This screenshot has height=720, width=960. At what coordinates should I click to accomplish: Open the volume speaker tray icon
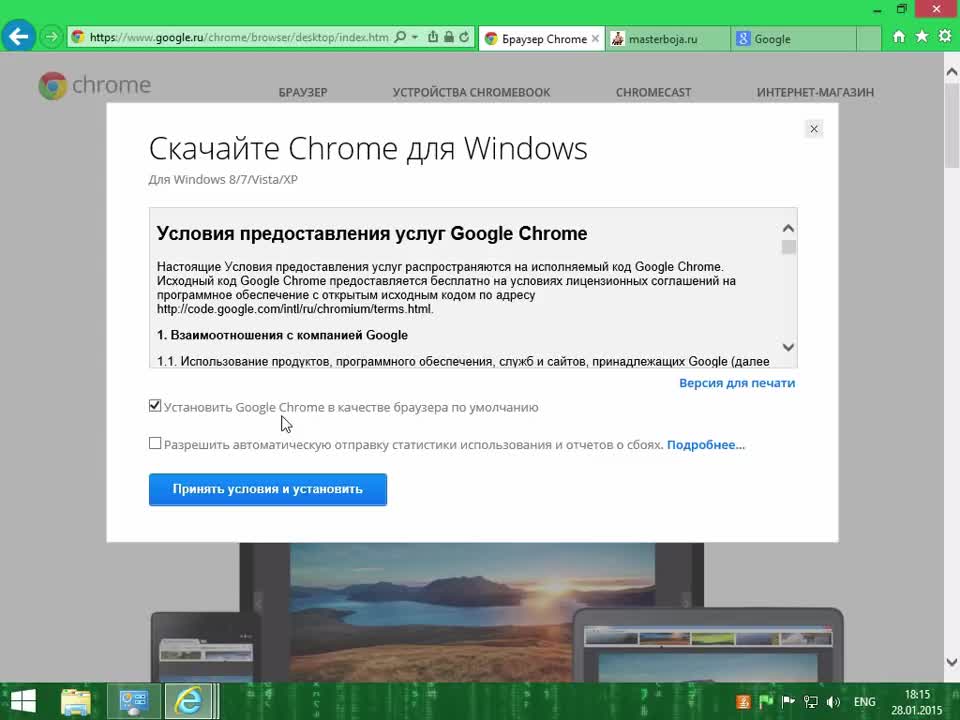coord(833,702)
